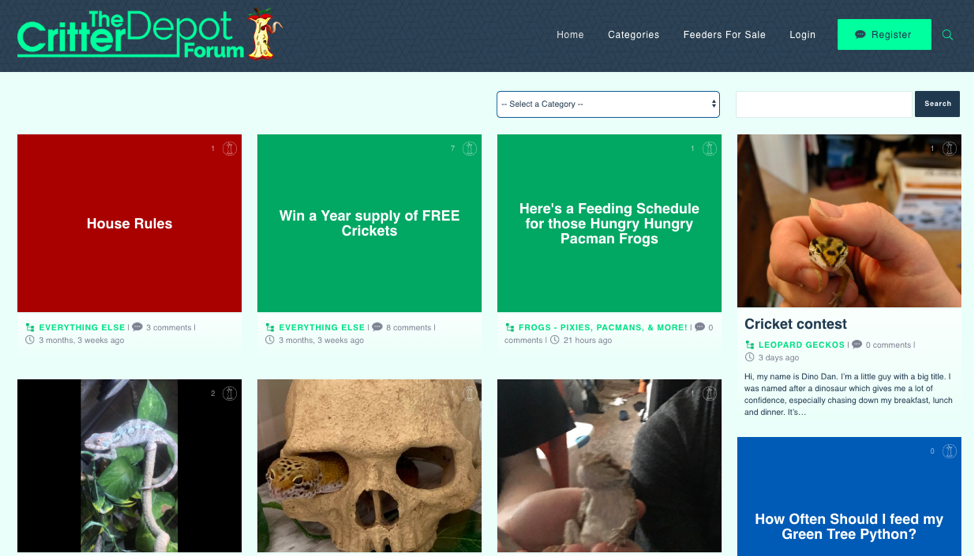The height and width of the screenshot is (556, 974).
Task: Click the '21 hours ago' timestamp
Action: 588,340
